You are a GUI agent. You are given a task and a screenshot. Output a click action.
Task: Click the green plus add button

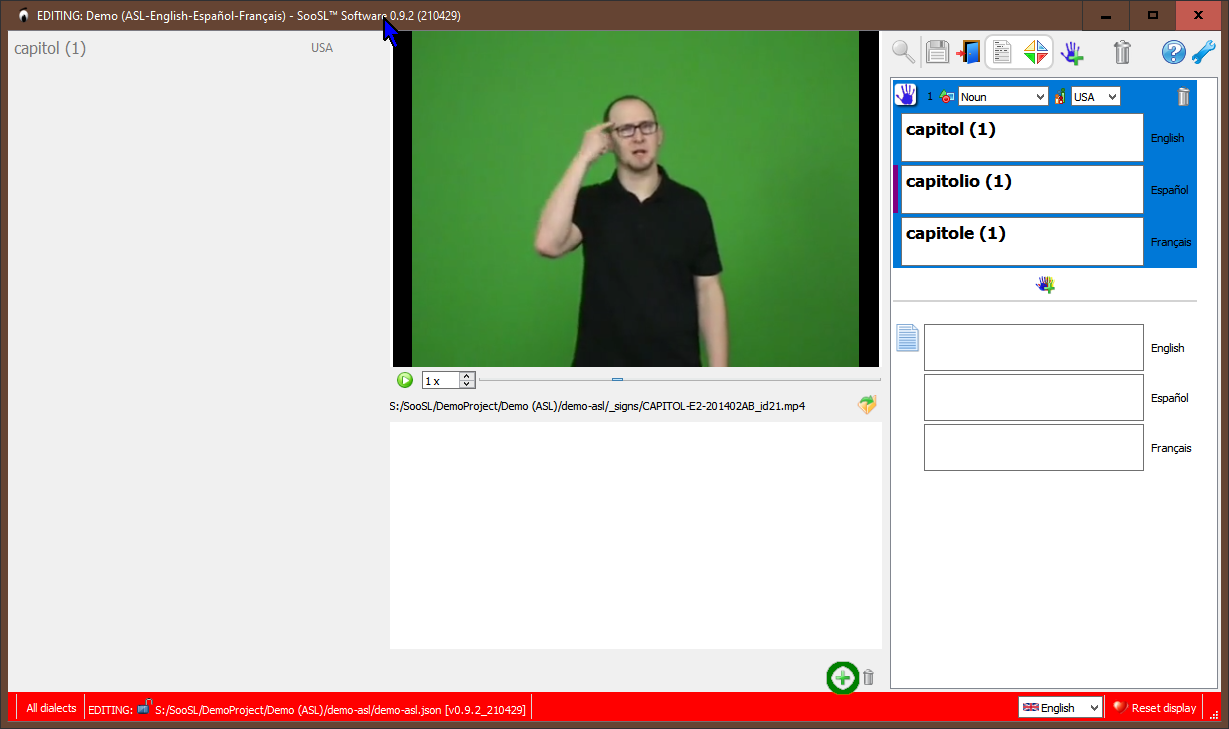pyautogui.click(x=842, y=678)
